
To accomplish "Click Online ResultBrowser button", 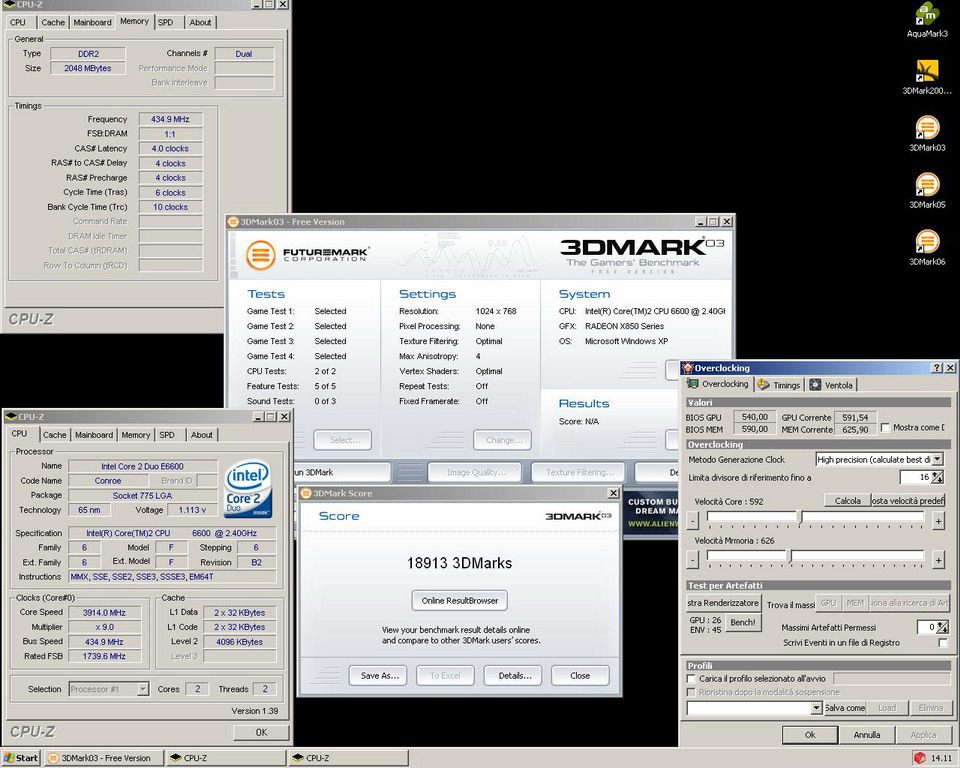I will pos(459,601).
